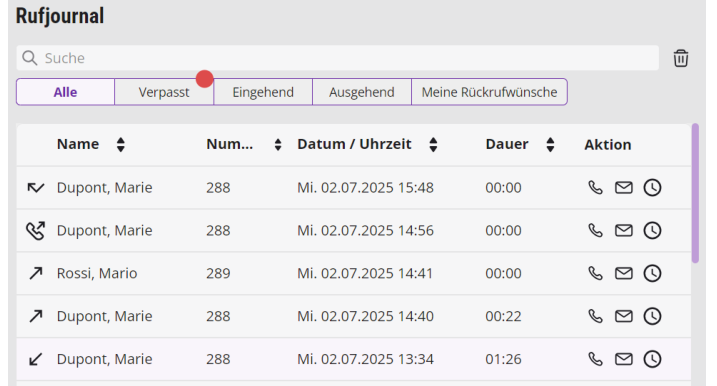Click clock icon in 13:34 row
The width and height of the screenshot is (717, 386).
[653, 359]
